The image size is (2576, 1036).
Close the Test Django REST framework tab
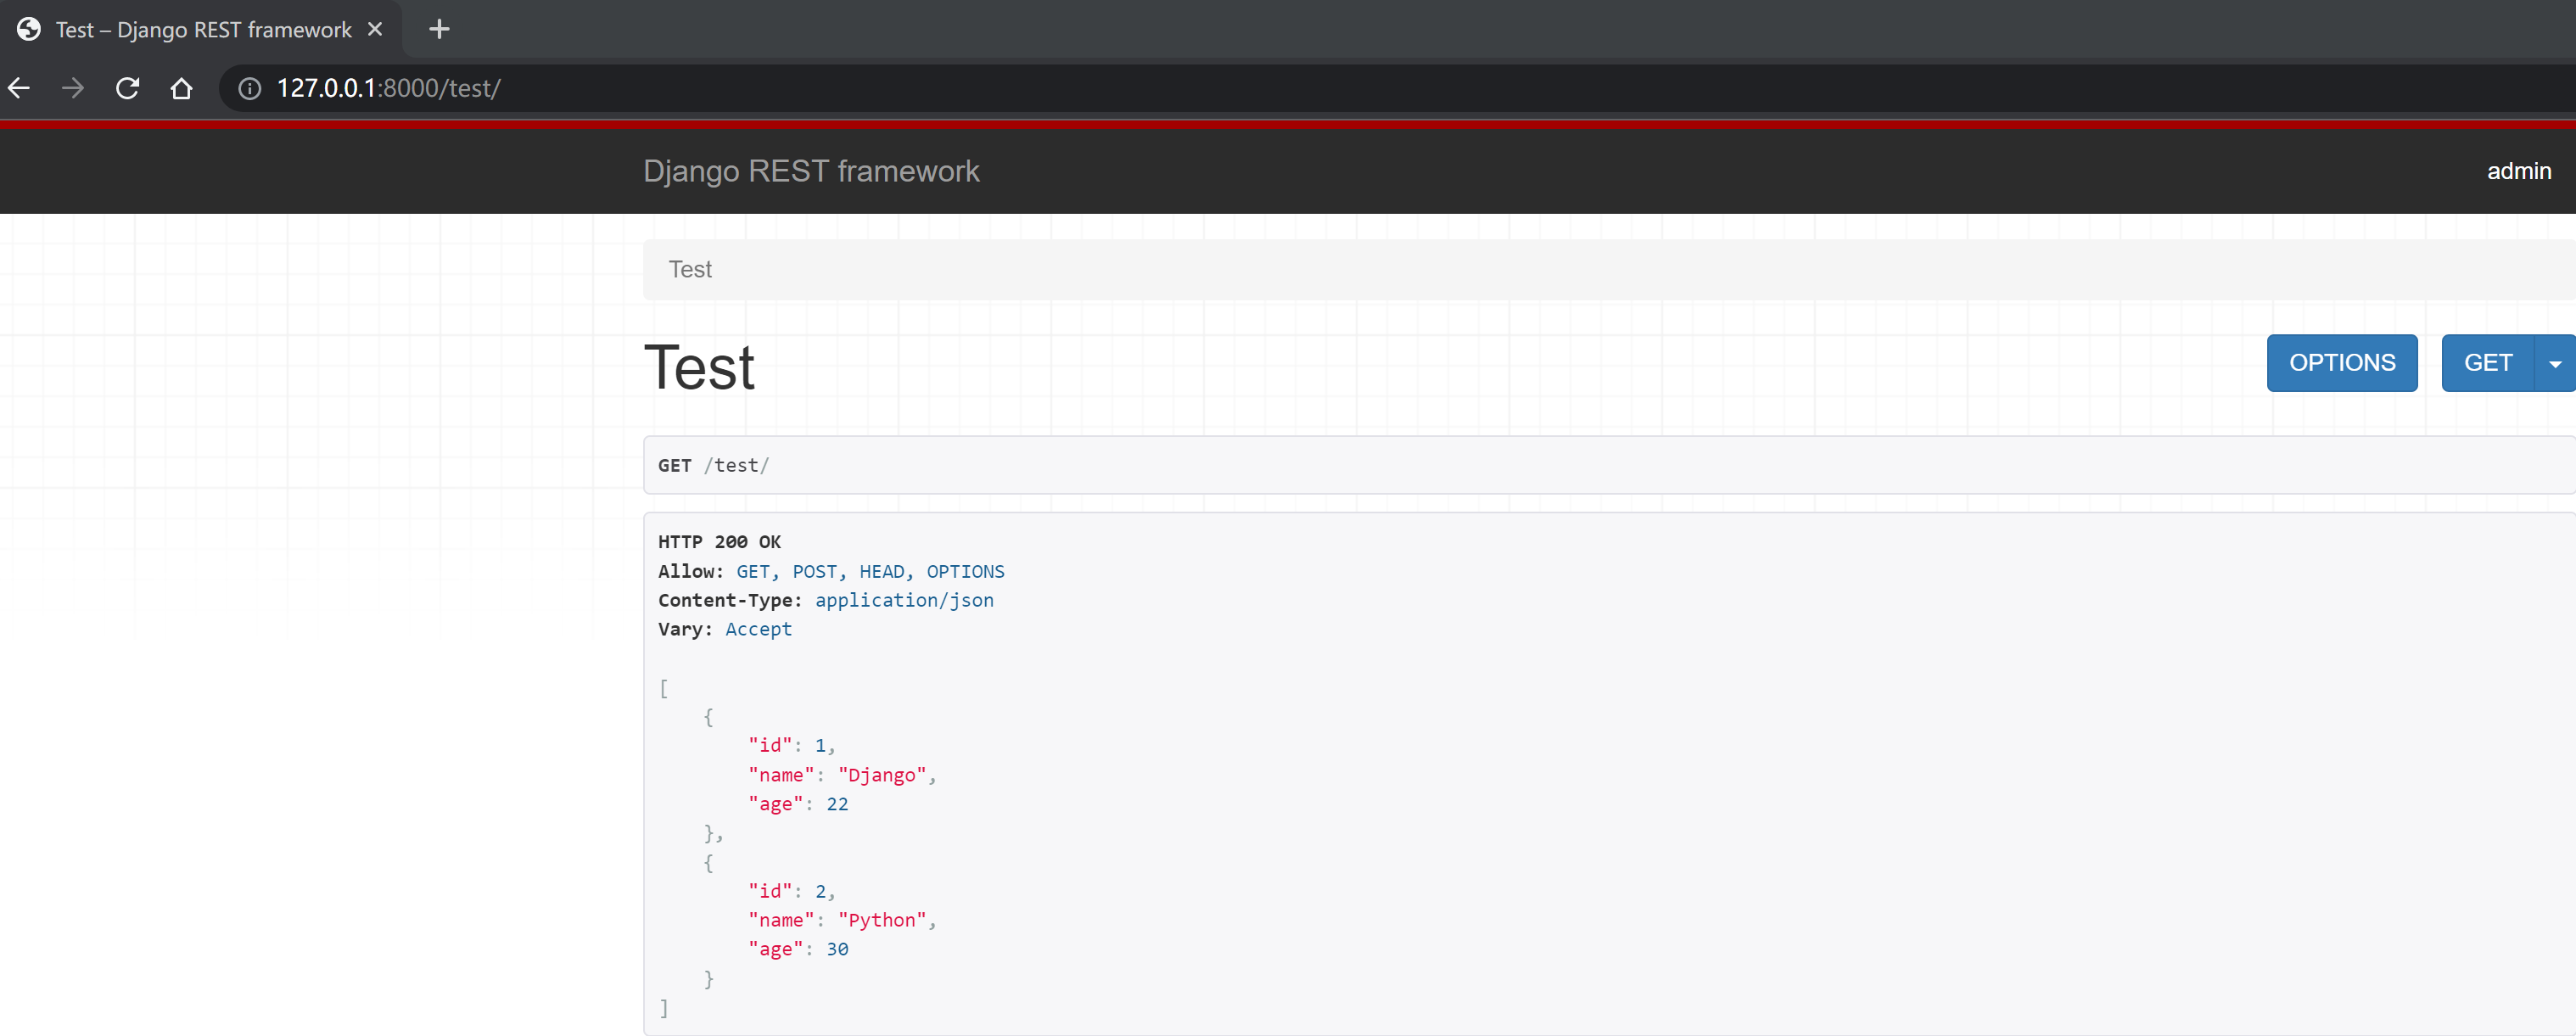click(375, 29)
